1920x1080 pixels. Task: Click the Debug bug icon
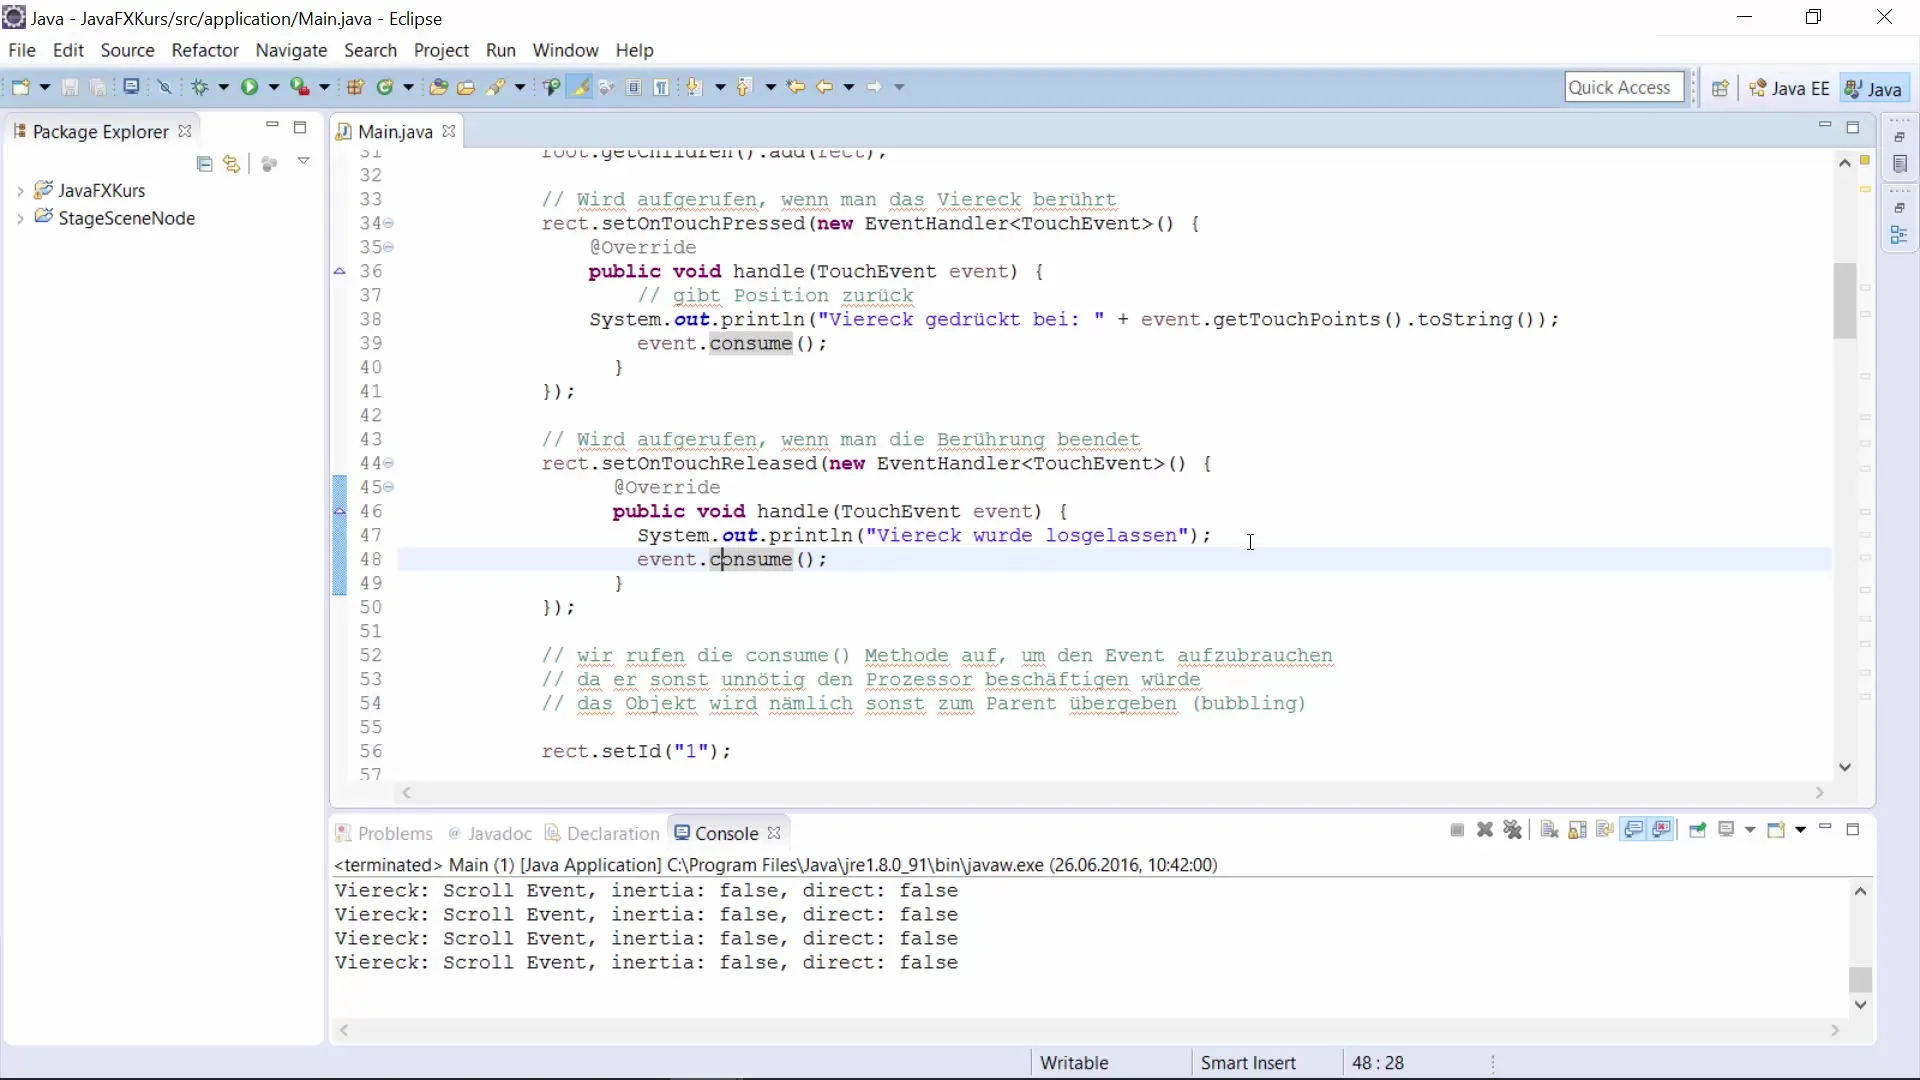point(200,87)
